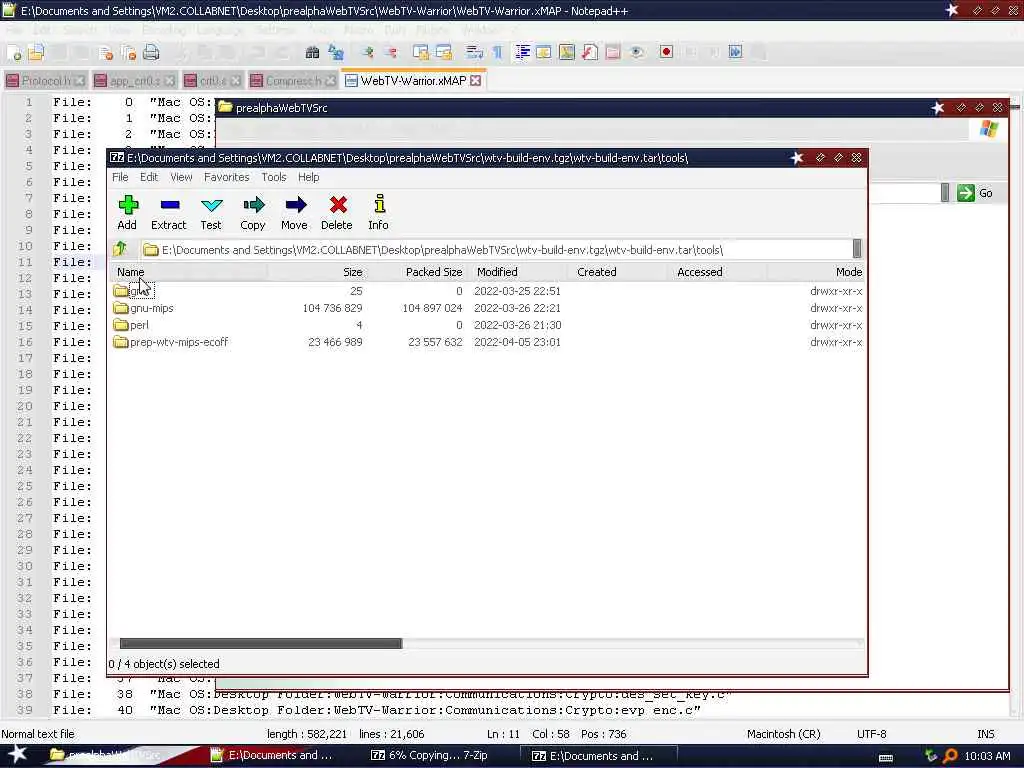Image resolution: width=1024 pixels, height=768 pixels.
Task: Go up one folder level in 7-Zip
Action: [x=120, y=249]
